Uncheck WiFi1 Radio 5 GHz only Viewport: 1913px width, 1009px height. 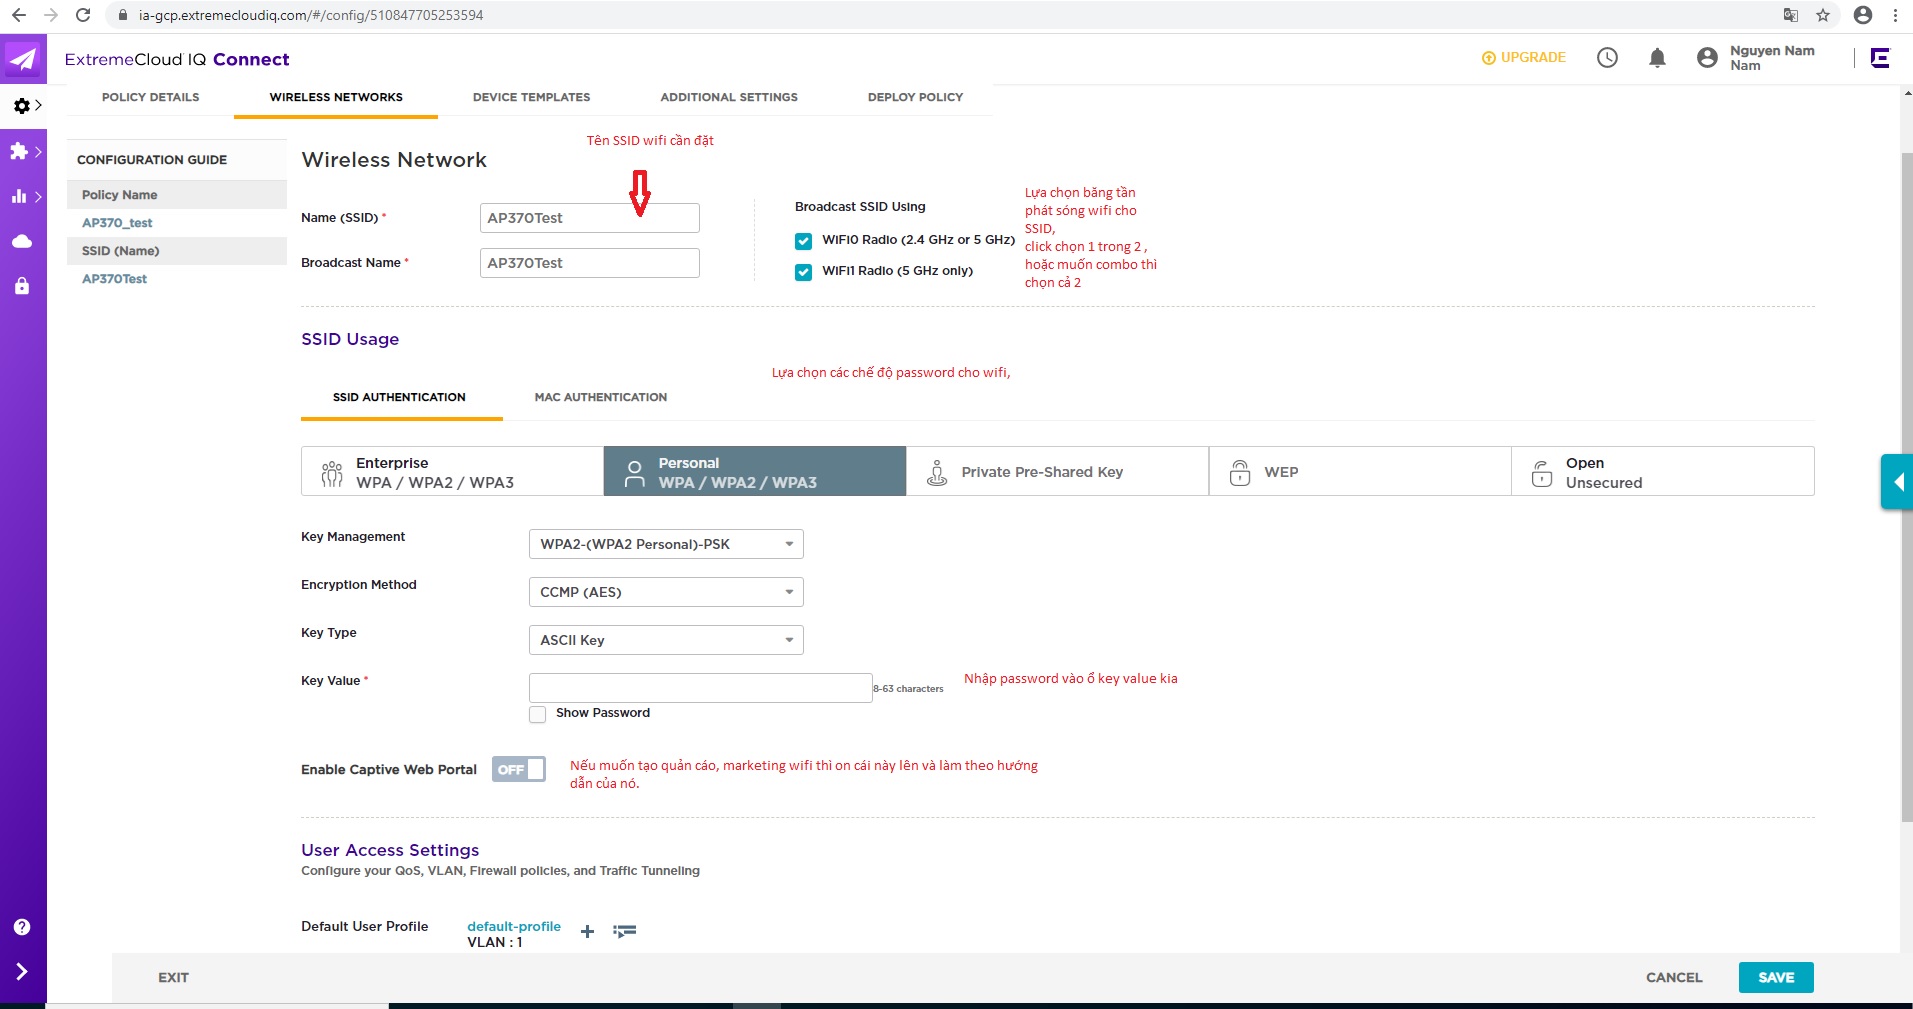803,272
